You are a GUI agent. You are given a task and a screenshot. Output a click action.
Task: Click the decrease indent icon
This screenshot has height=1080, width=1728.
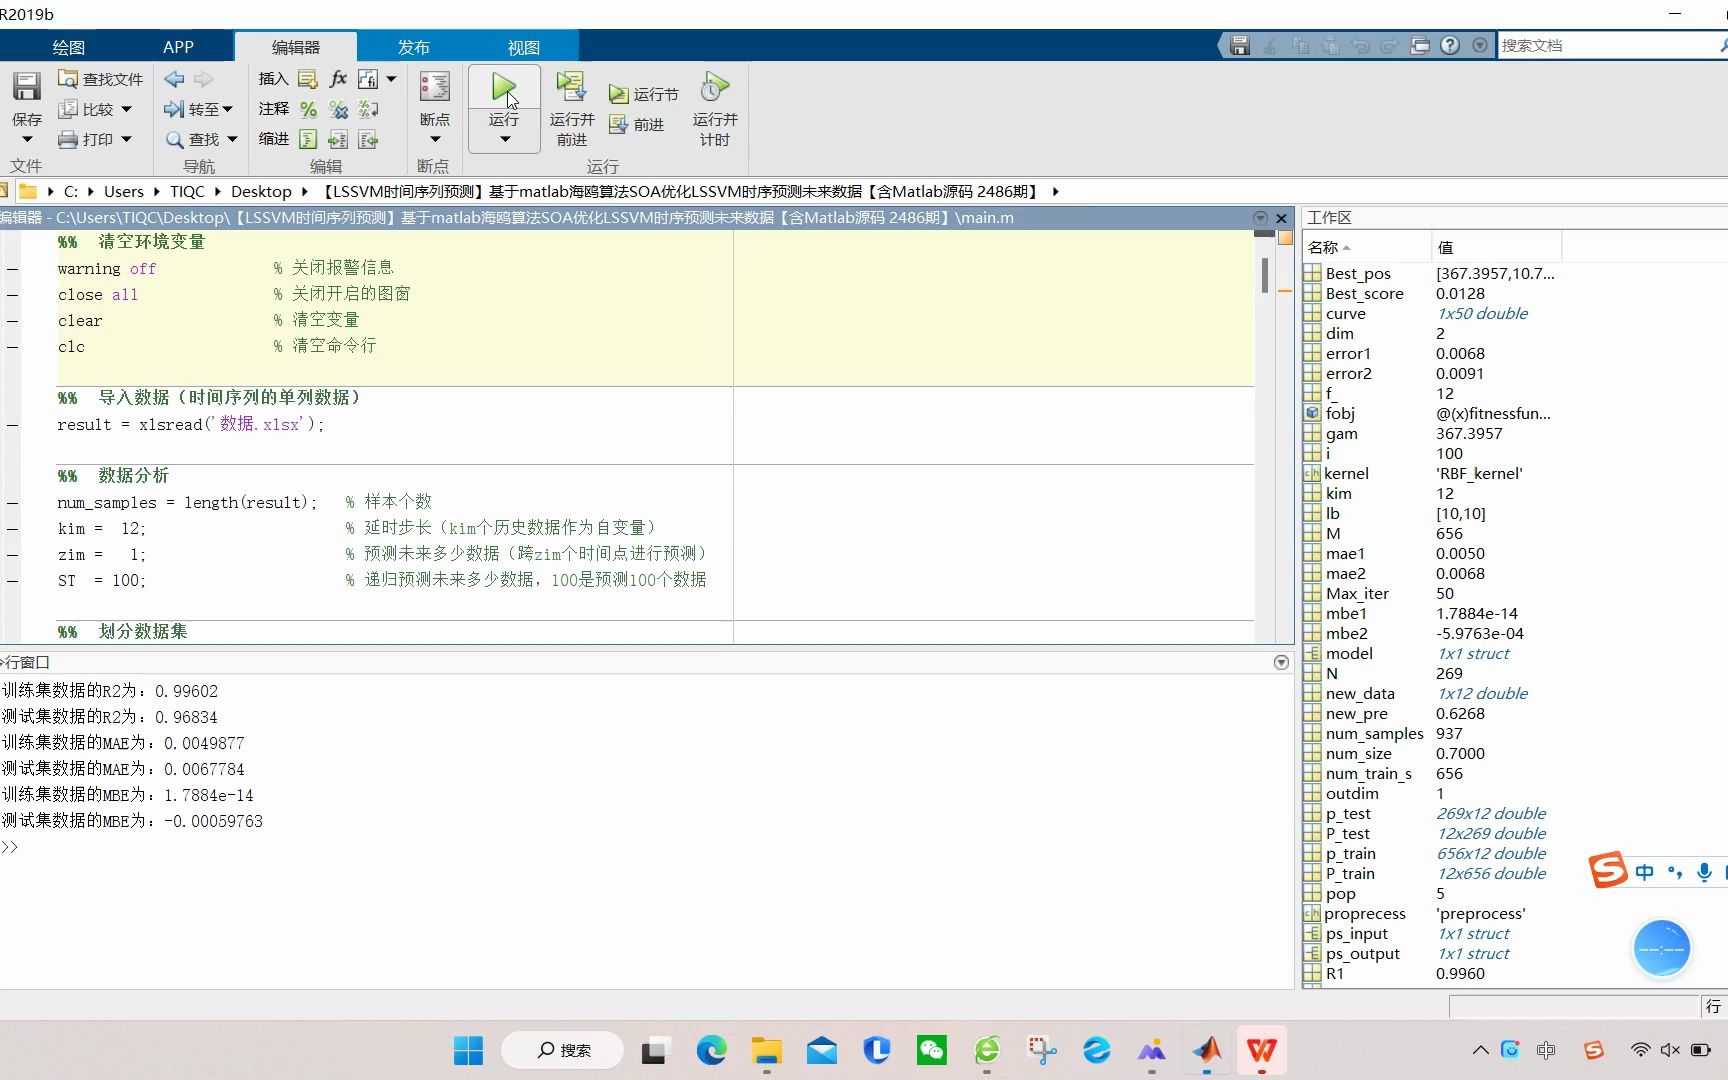368,139
